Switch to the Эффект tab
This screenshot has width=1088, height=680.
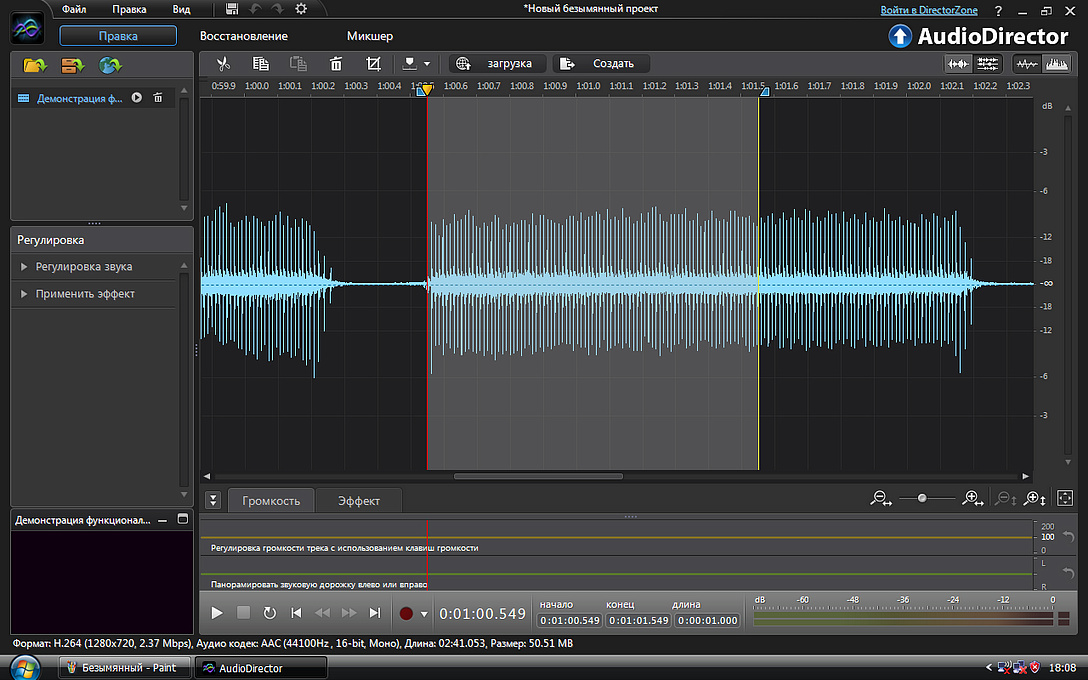[358, 501]
